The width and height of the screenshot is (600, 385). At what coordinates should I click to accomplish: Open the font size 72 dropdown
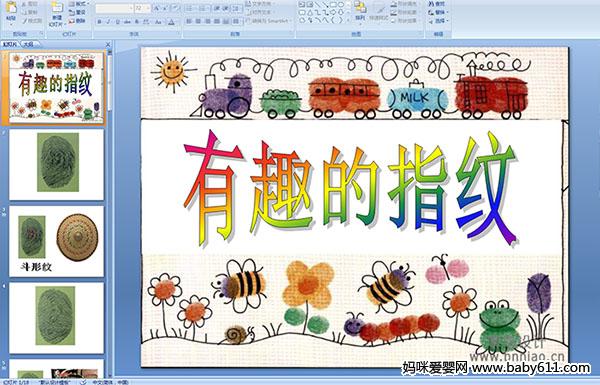coord(142,8)
